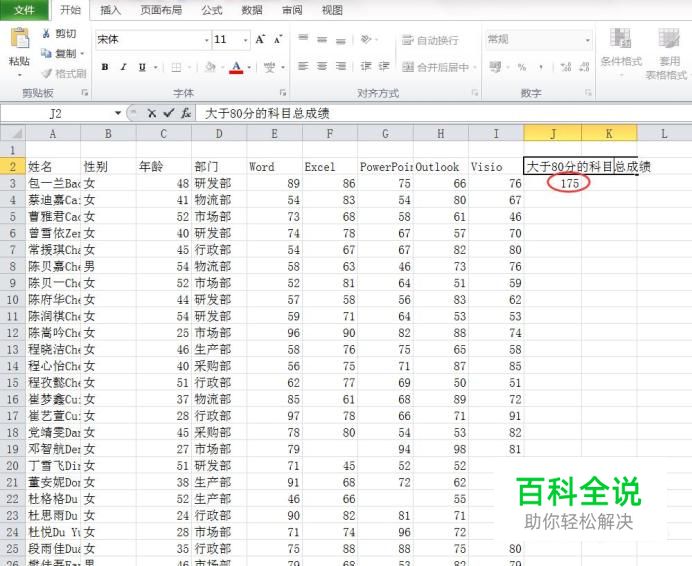Click the Word header cell E2
The width and height of the screenshot is (692, 566).
point(275,166)
